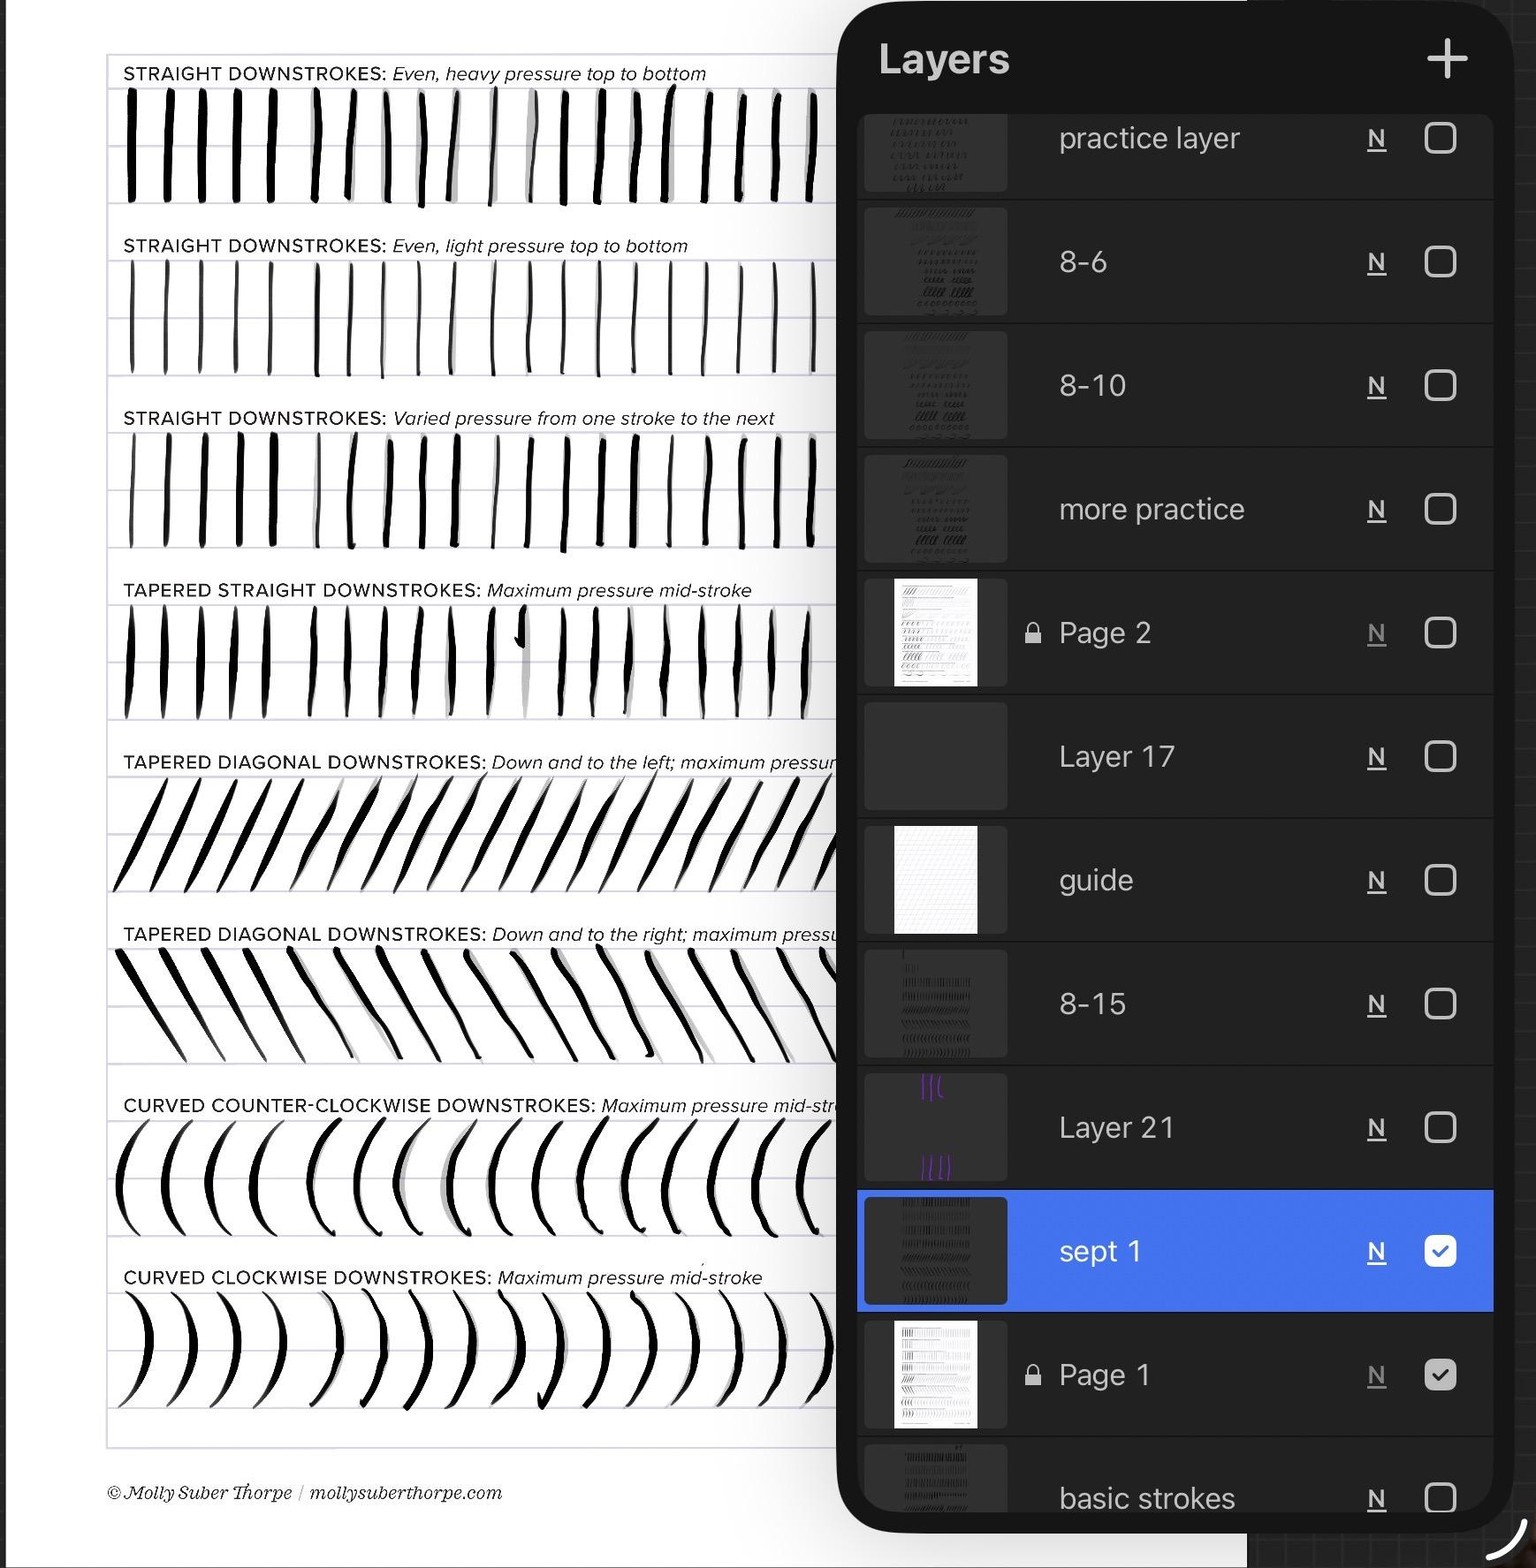Toggle visibility checkbox for 8-10 layer

tap(1440, 385)
